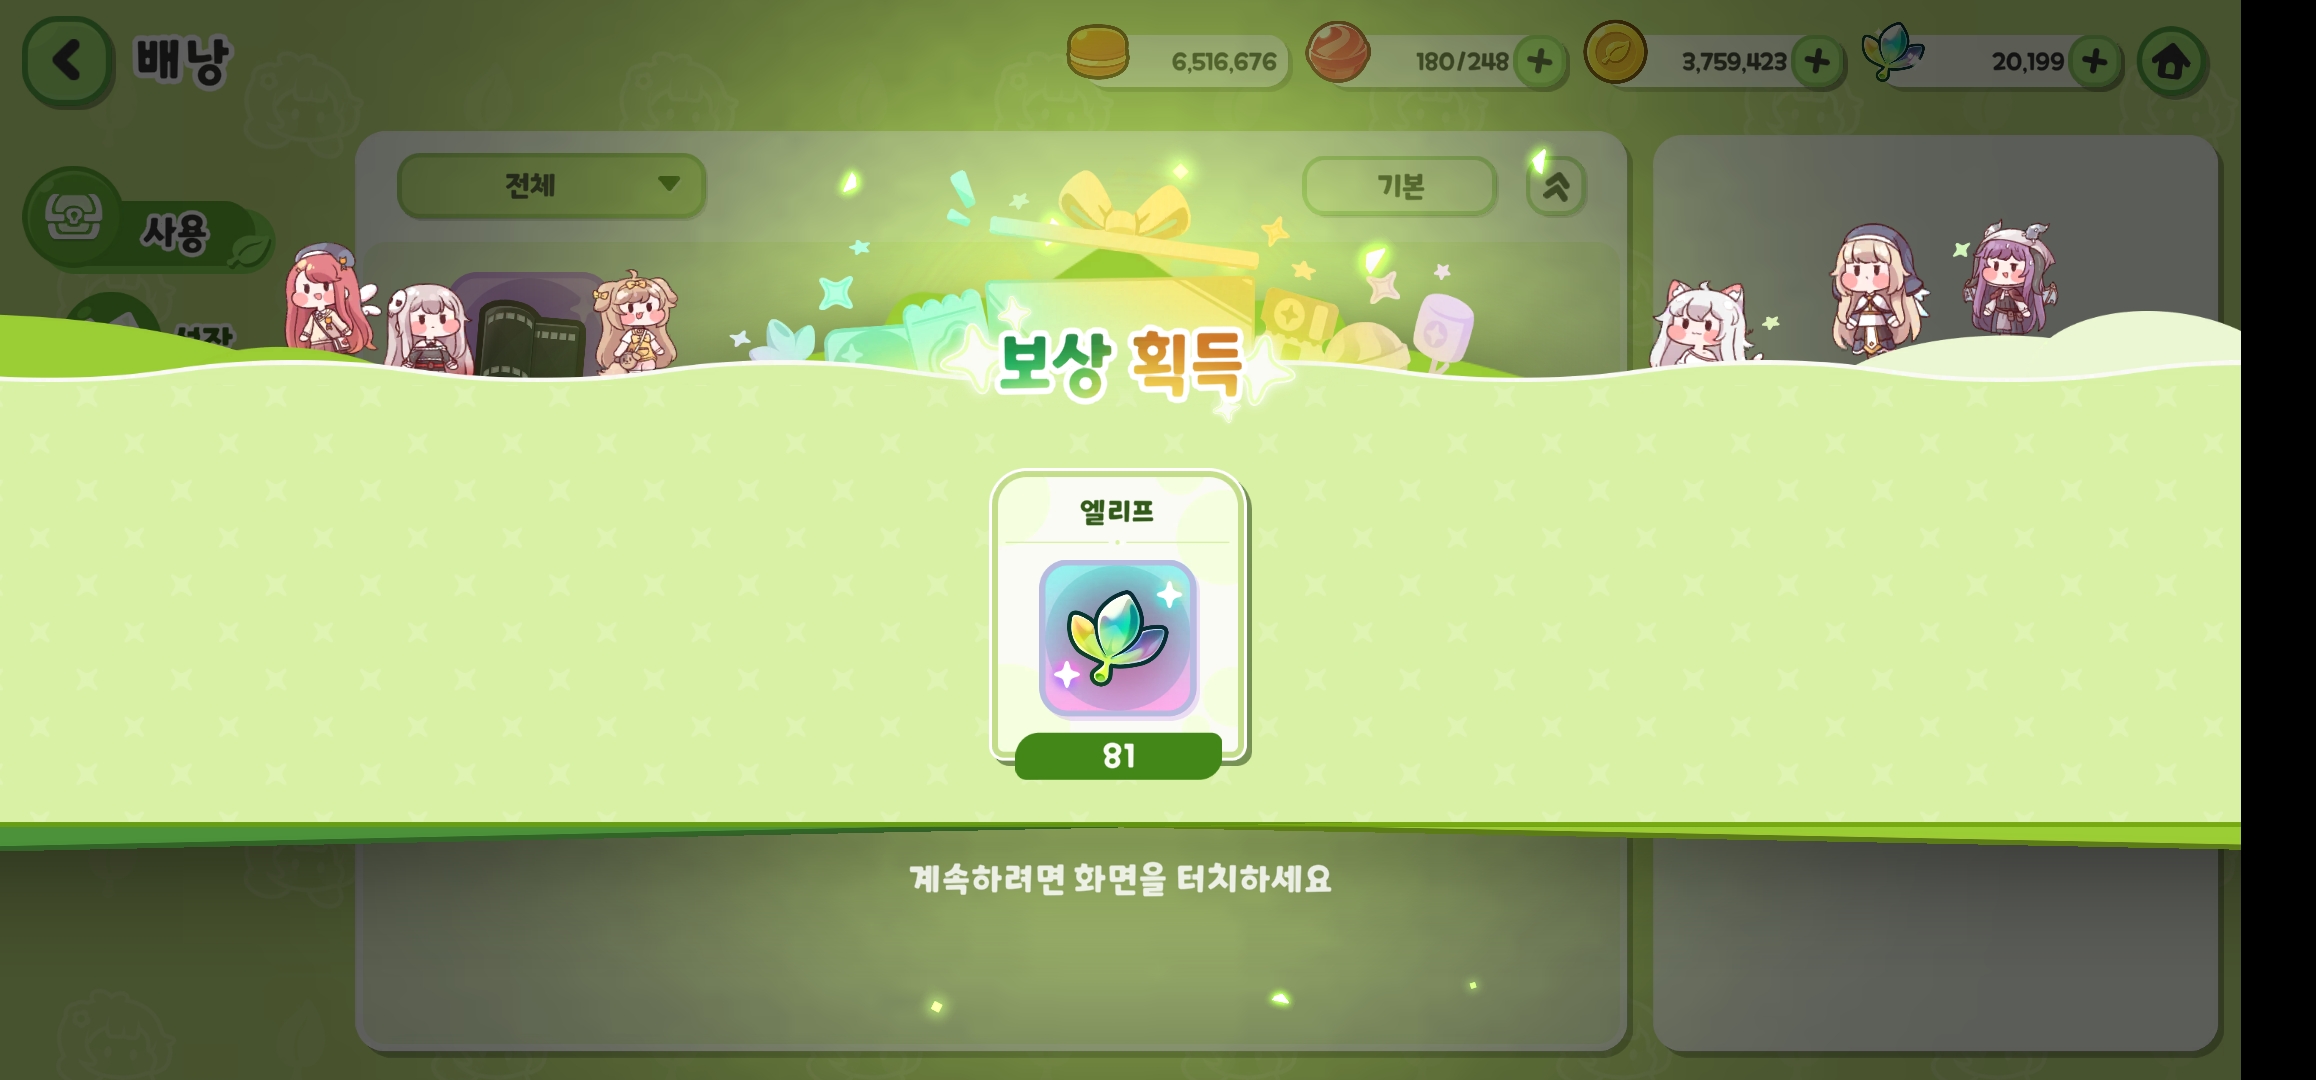The image size is (2316, 1080).
Task: Select the 기본 sort option
Action: 1399,186
